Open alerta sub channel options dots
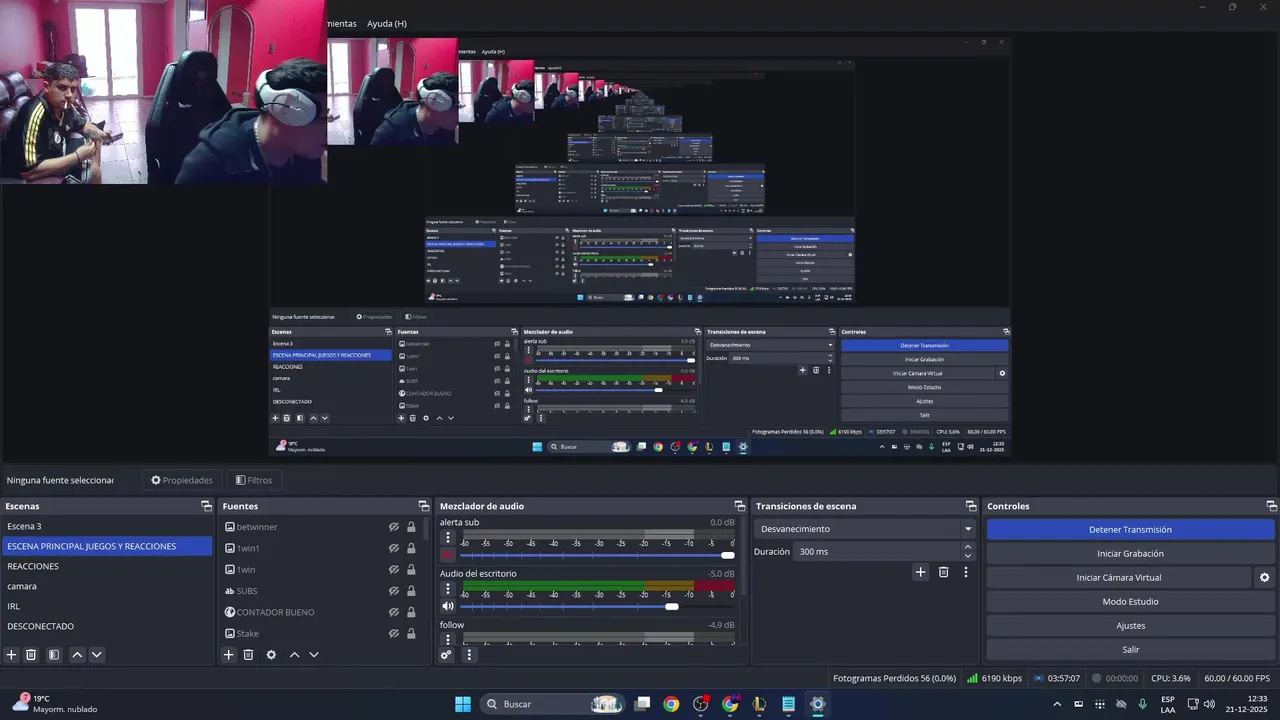 click(x=447, y=538)
